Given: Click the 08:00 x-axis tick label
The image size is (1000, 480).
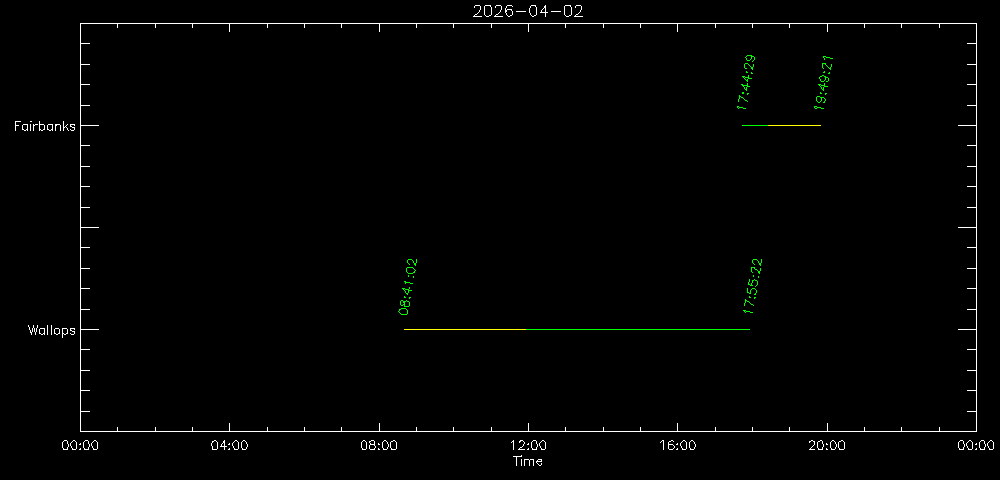Looking at the screenshot, I should click(379, 446).
